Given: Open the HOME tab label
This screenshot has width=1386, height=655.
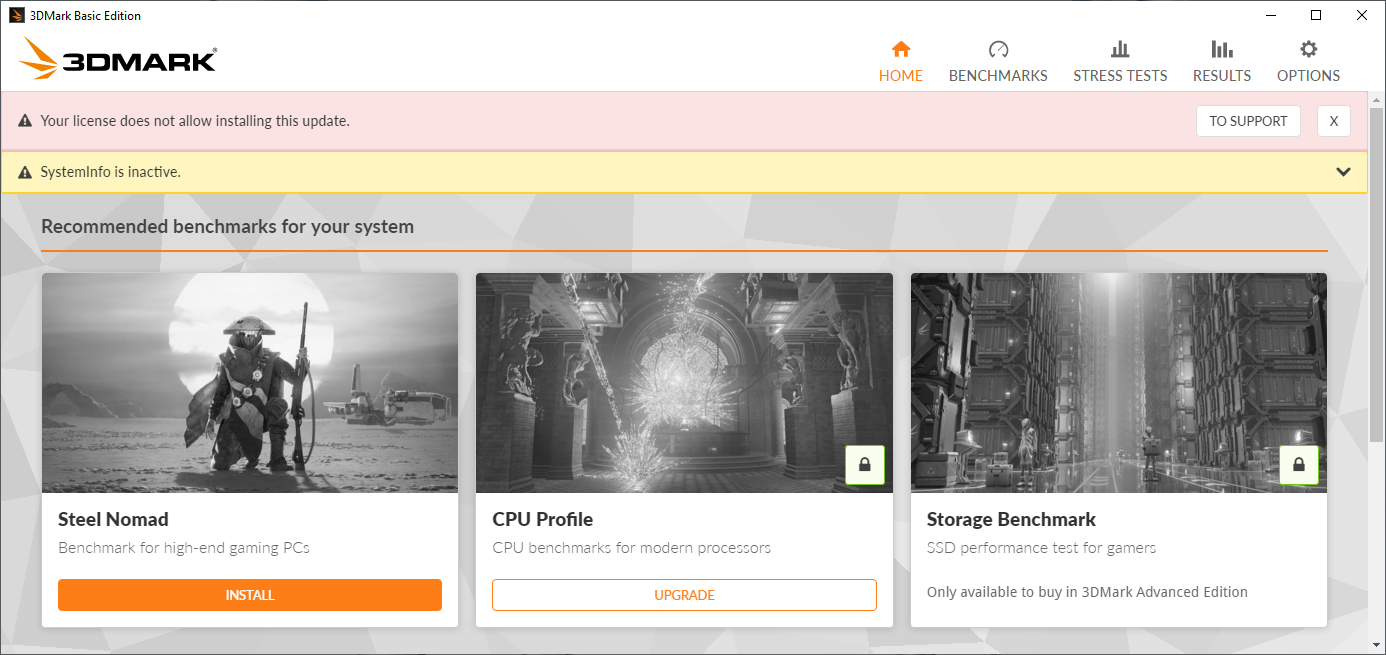Looking at the screenshot, I should pos(901,76).
